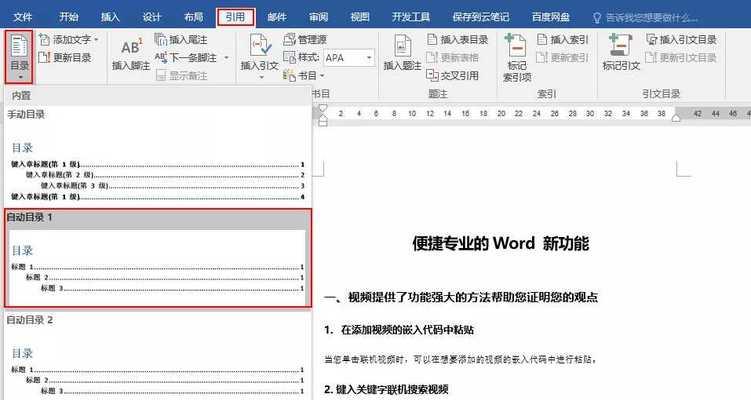The image size is (751, 400).
Task: Switch to the 邮件 mailings tab
Action: click(277, 17)
